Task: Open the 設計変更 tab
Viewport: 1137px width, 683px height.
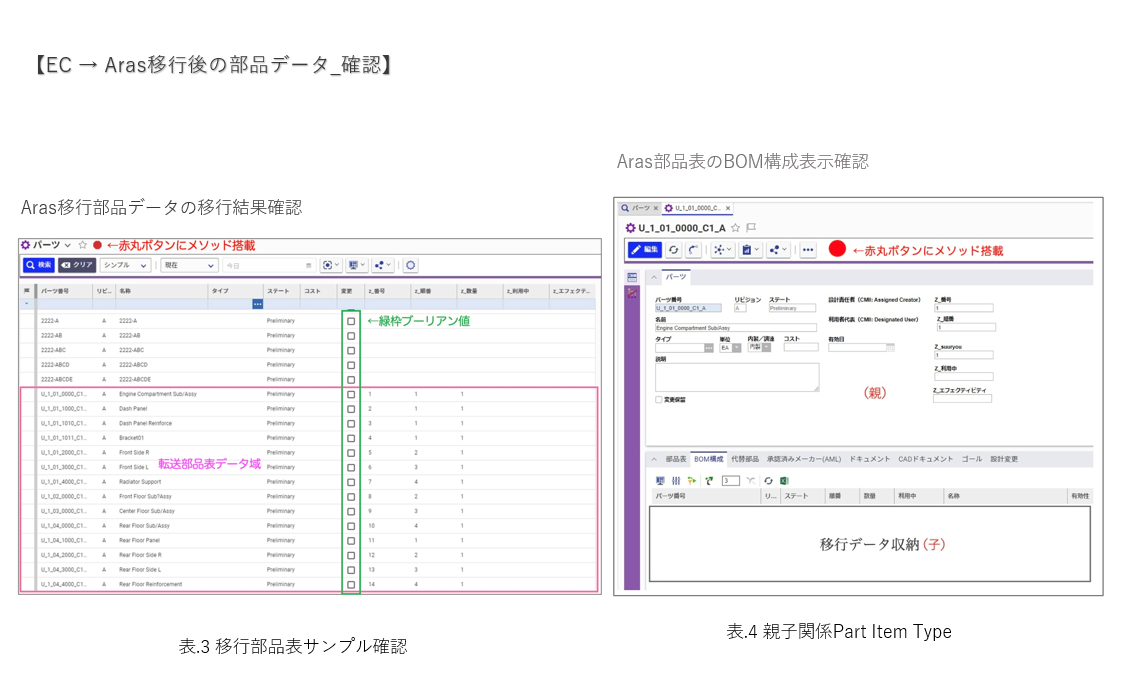Action: coord(1004,459)
